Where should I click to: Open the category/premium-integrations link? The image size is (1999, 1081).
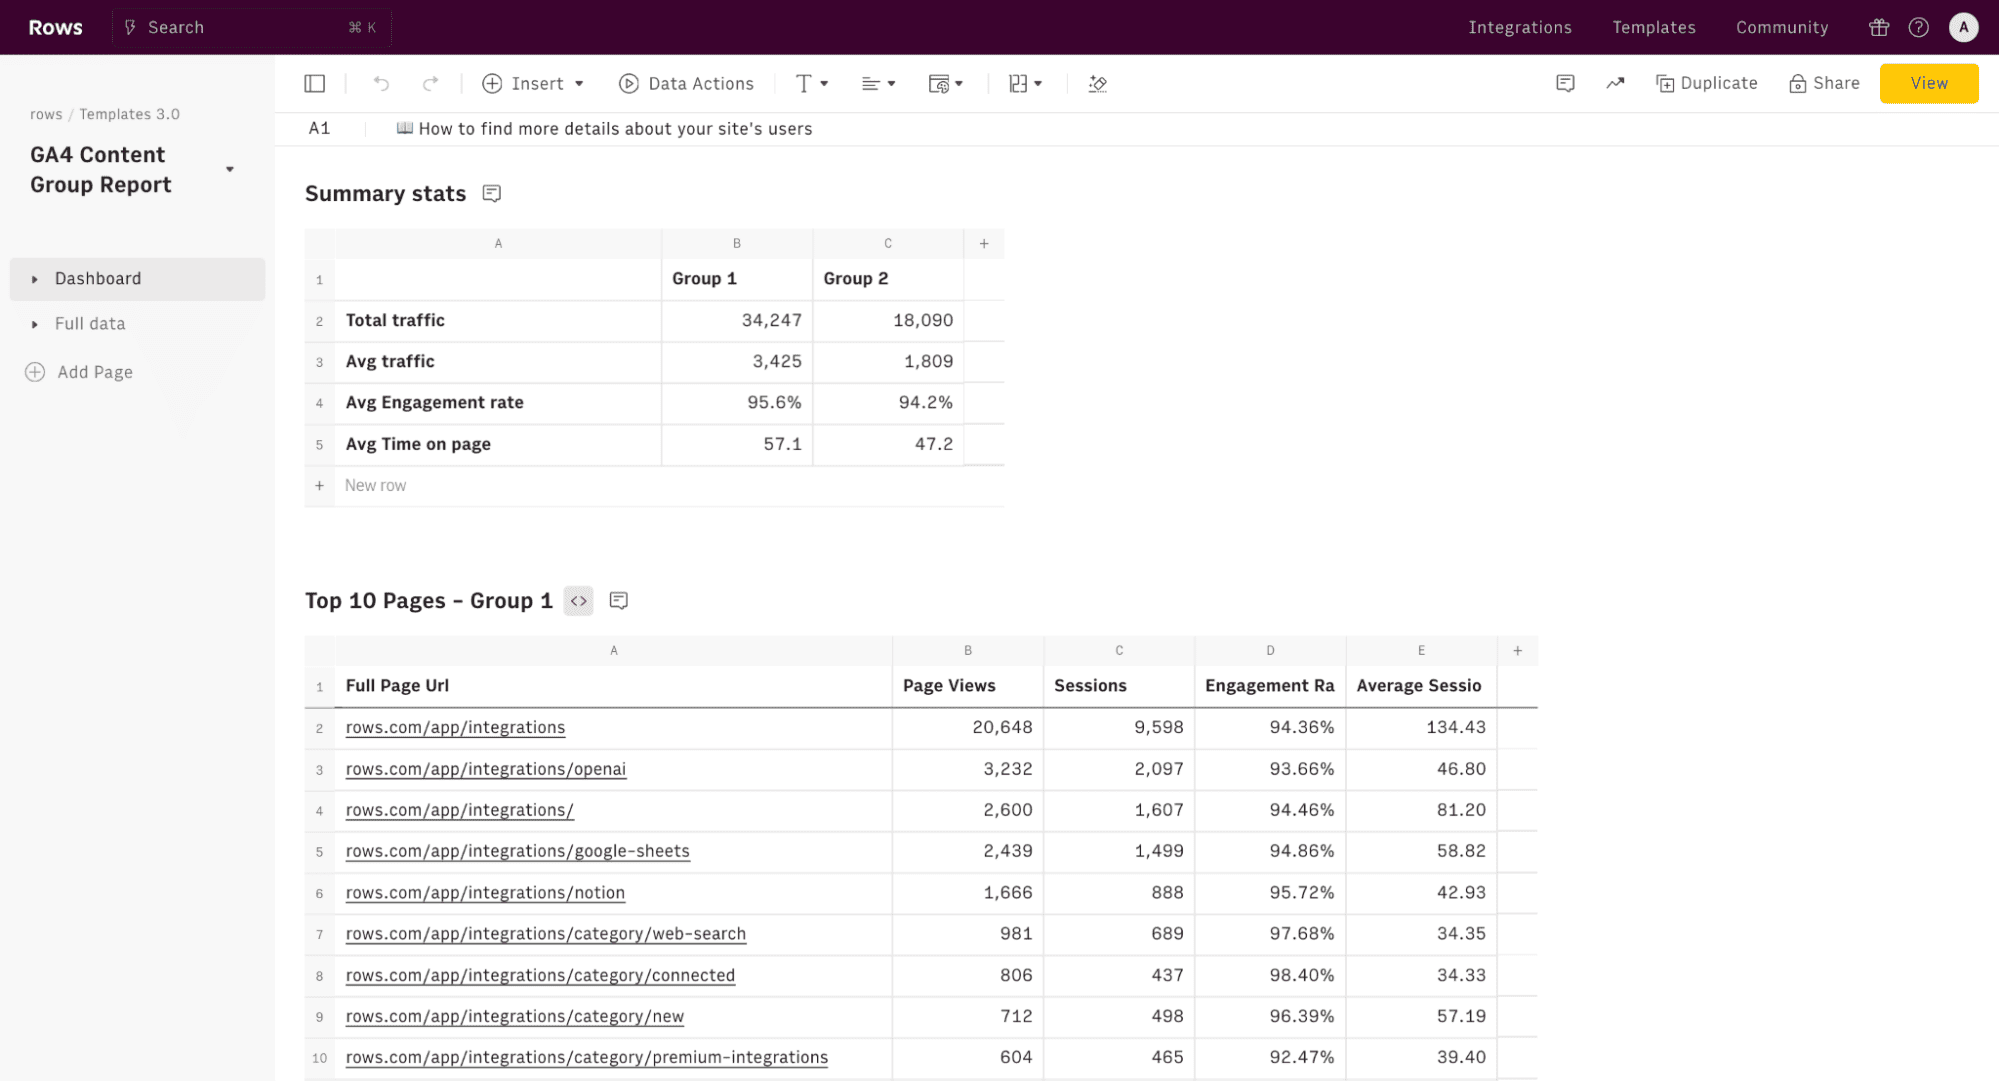point(586,1058)
